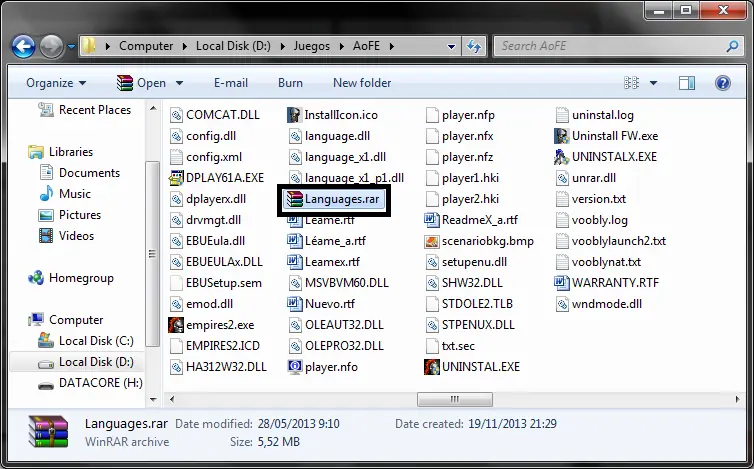Click the navigation pane scroll up arrow
The width and height of the screenshot is (754, 469).
point(153,108)
